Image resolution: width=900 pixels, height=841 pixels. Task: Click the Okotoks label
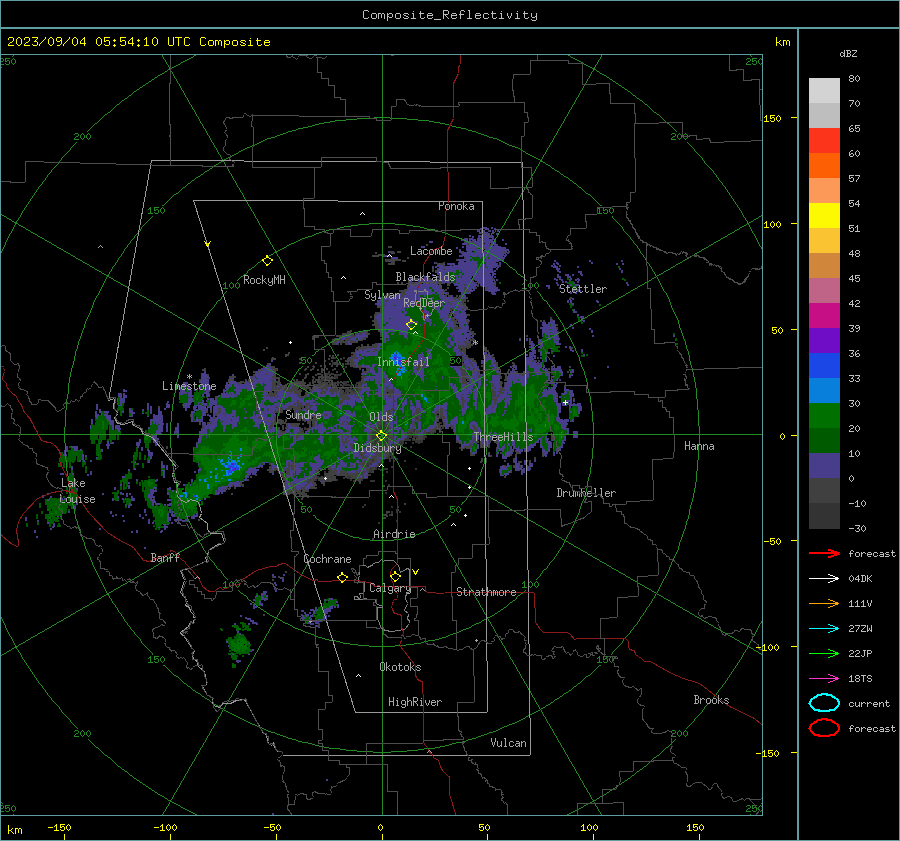coord(400,667)
